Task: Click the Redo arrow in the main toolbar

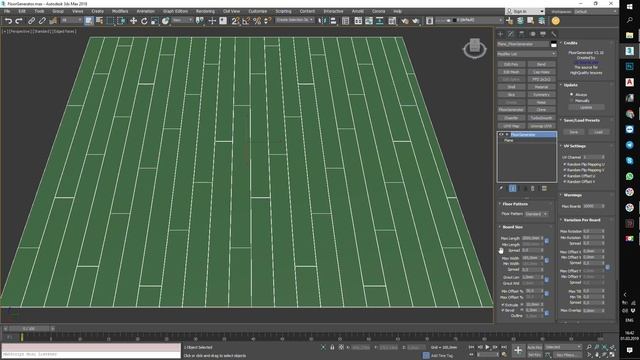Action: (19, 21)
